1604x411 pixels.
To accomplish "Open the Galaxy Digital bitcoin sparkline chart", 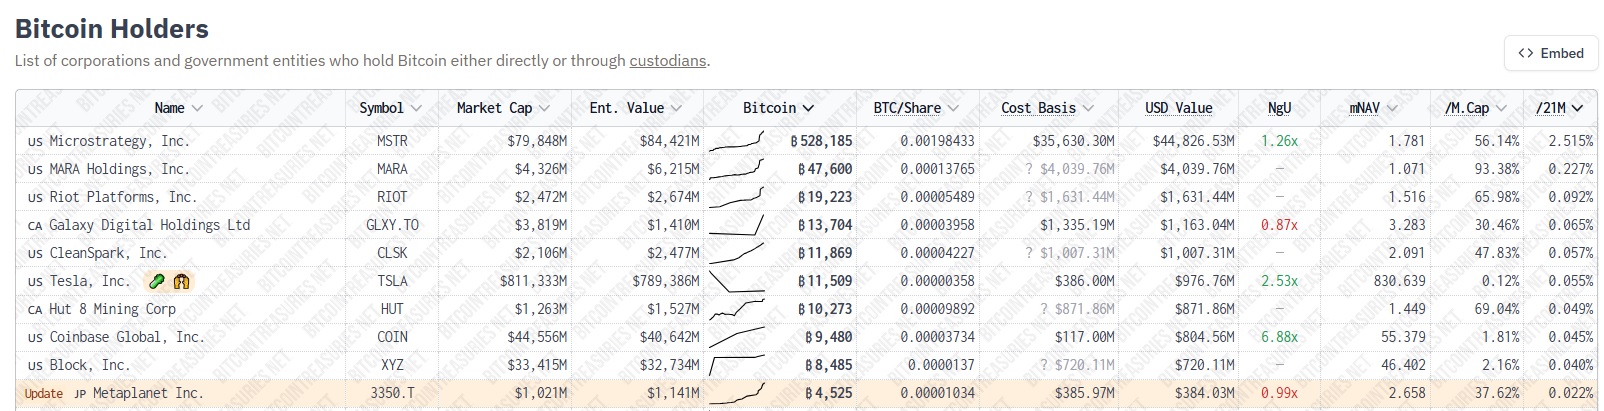I will pyautogui.click(x=737, y=225).
